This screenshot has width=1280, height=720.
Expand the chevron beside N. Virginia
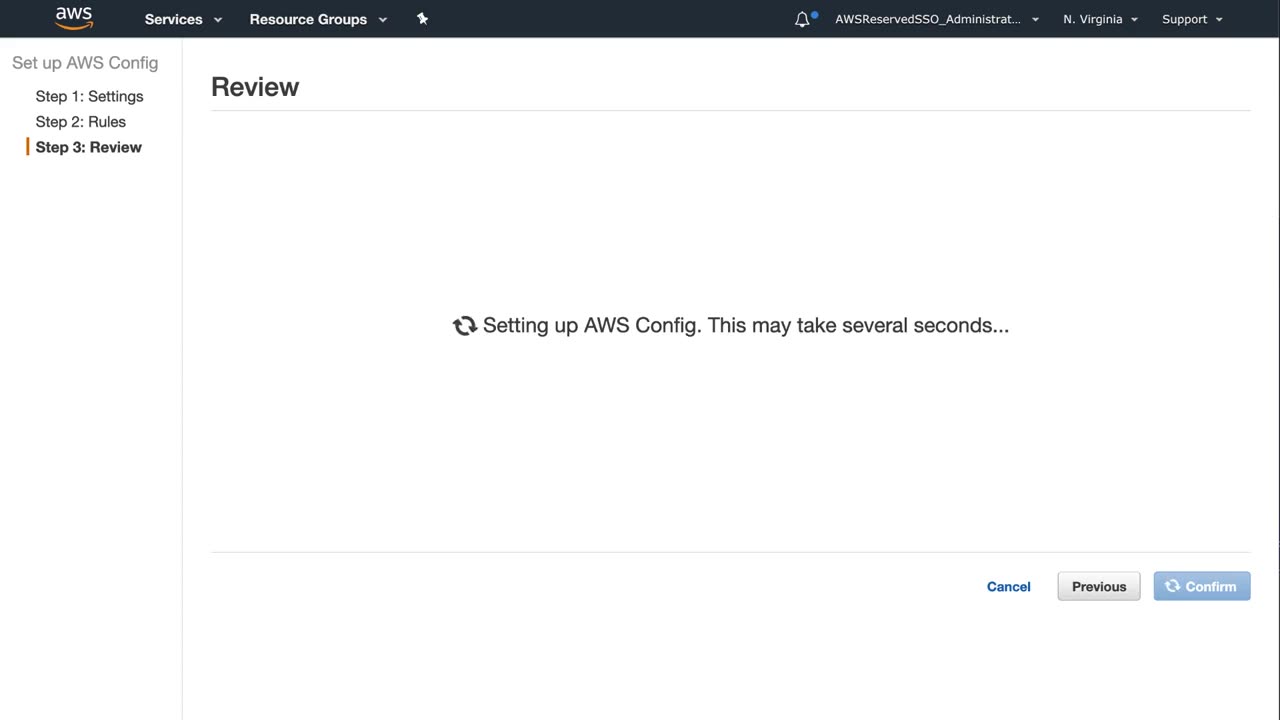click(x=1134, y=20)
